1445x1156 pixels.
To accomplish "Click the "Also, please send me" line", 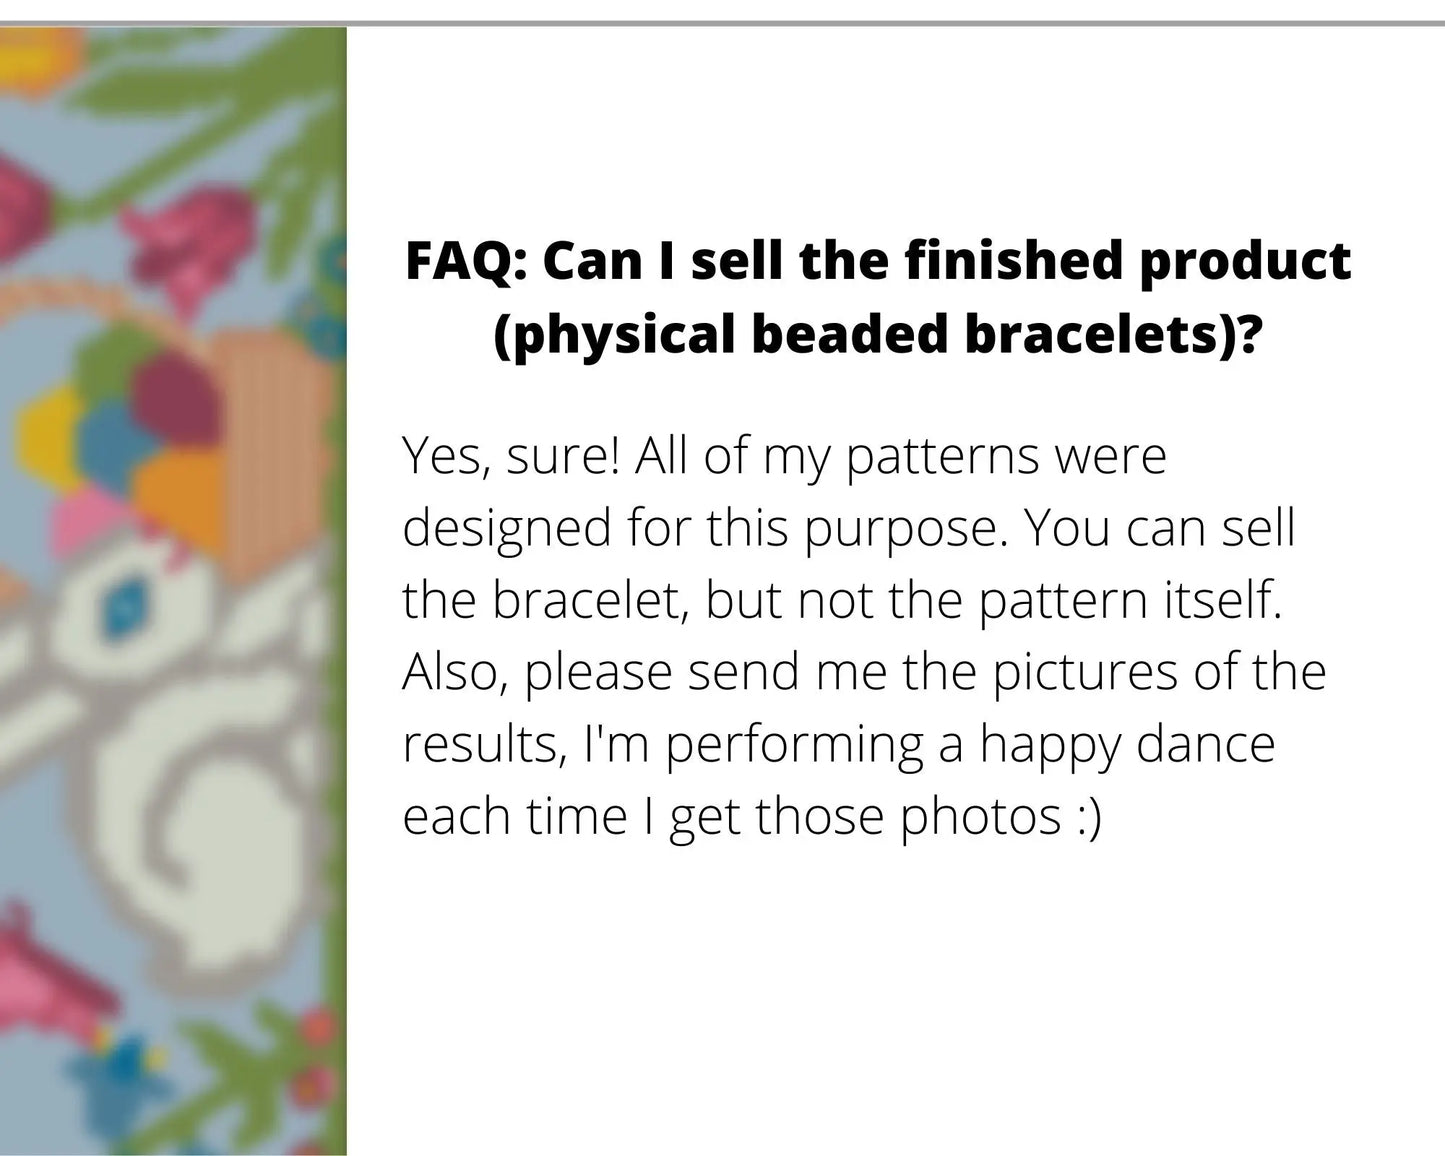I will point(863,672).
